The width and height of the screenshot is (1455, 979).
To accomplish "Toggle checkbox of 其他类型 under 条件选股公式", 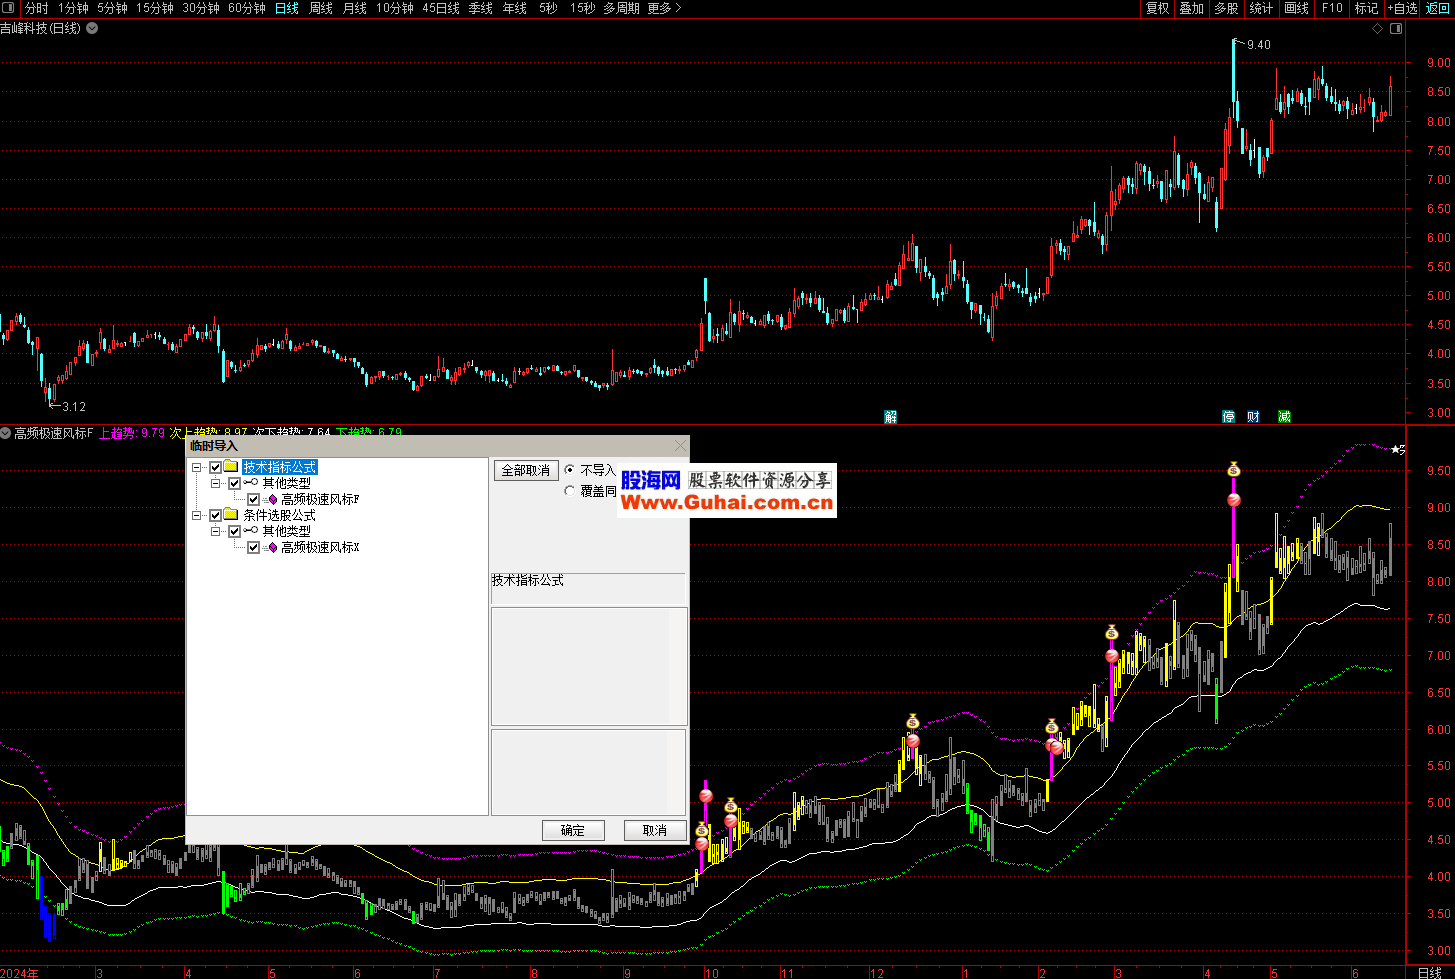I will tap(234, 531).
